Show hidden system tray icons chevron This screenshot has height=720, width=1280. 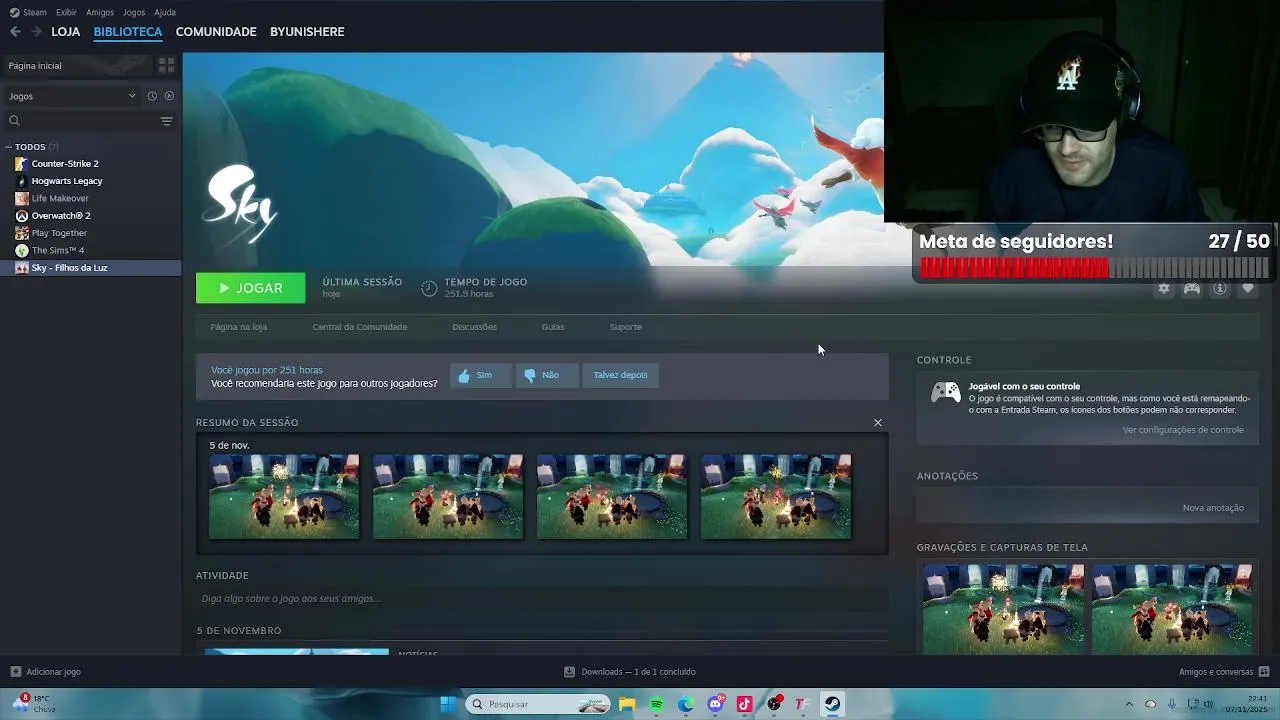1129,704
